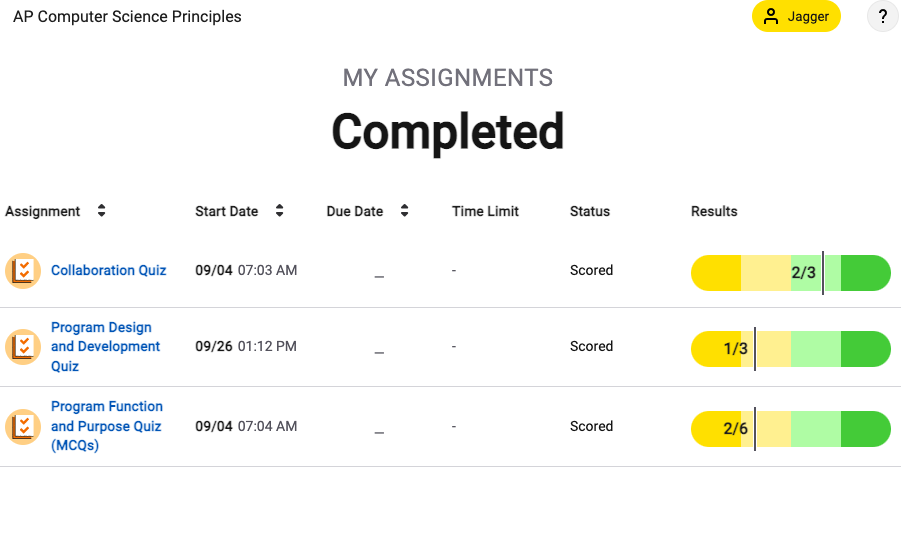
Task: Open the help question mark icon
Action: [x=882, y=17]
